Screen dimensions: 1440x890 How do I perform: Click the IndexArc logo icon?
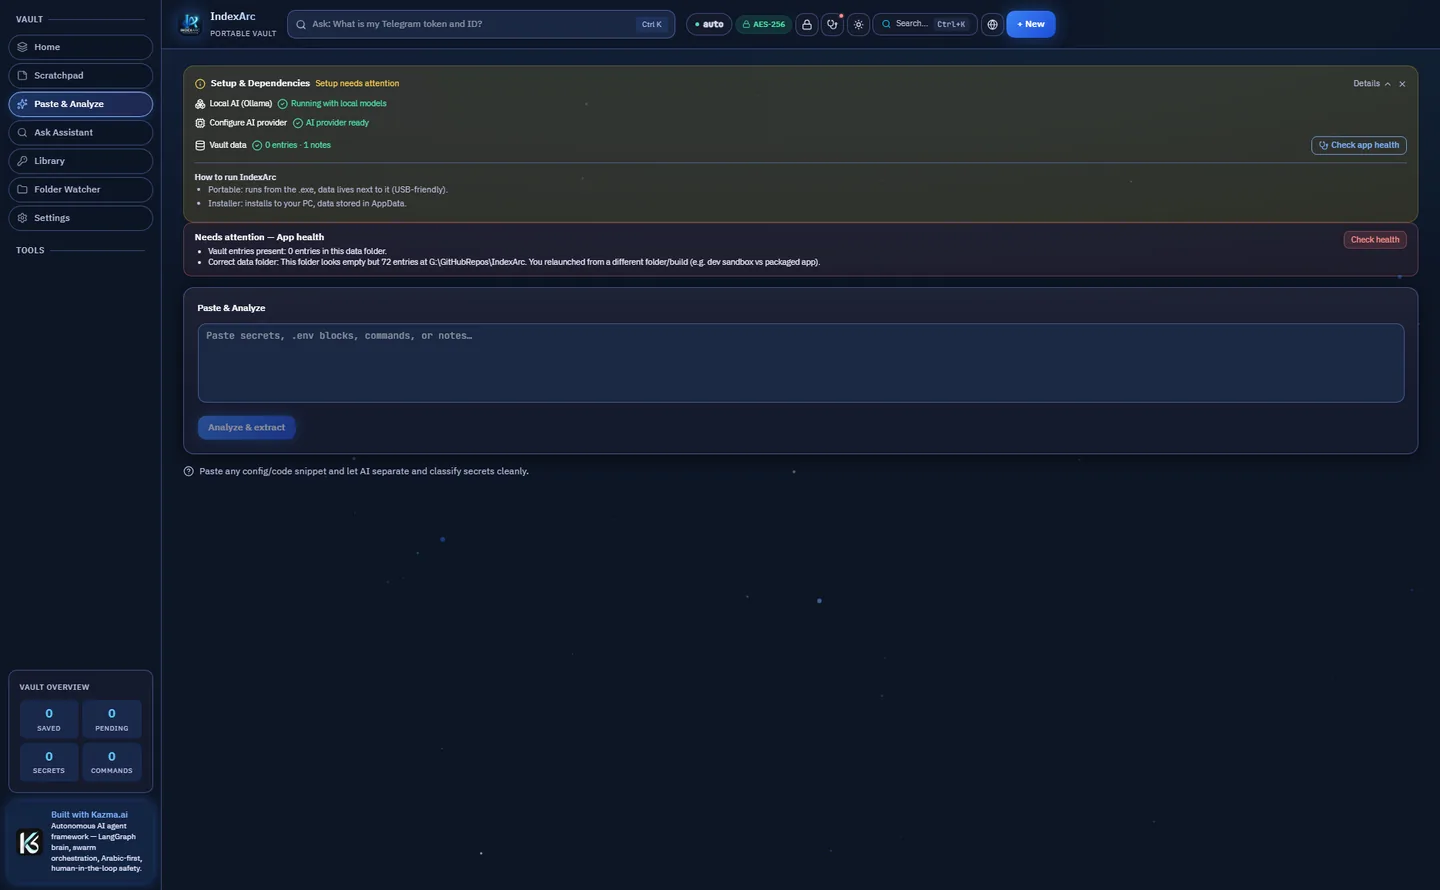[190, 24]
